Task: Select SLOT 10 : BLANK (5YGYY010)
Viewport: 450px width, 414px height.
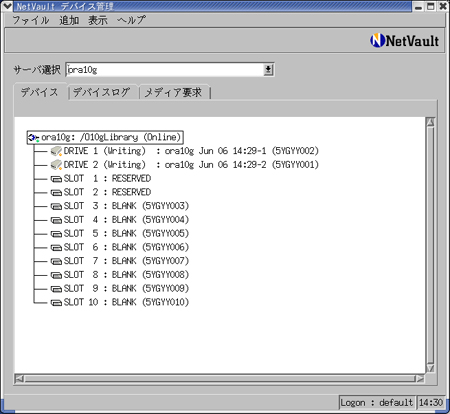Action: pyautogui.click(x=126, y=302)
